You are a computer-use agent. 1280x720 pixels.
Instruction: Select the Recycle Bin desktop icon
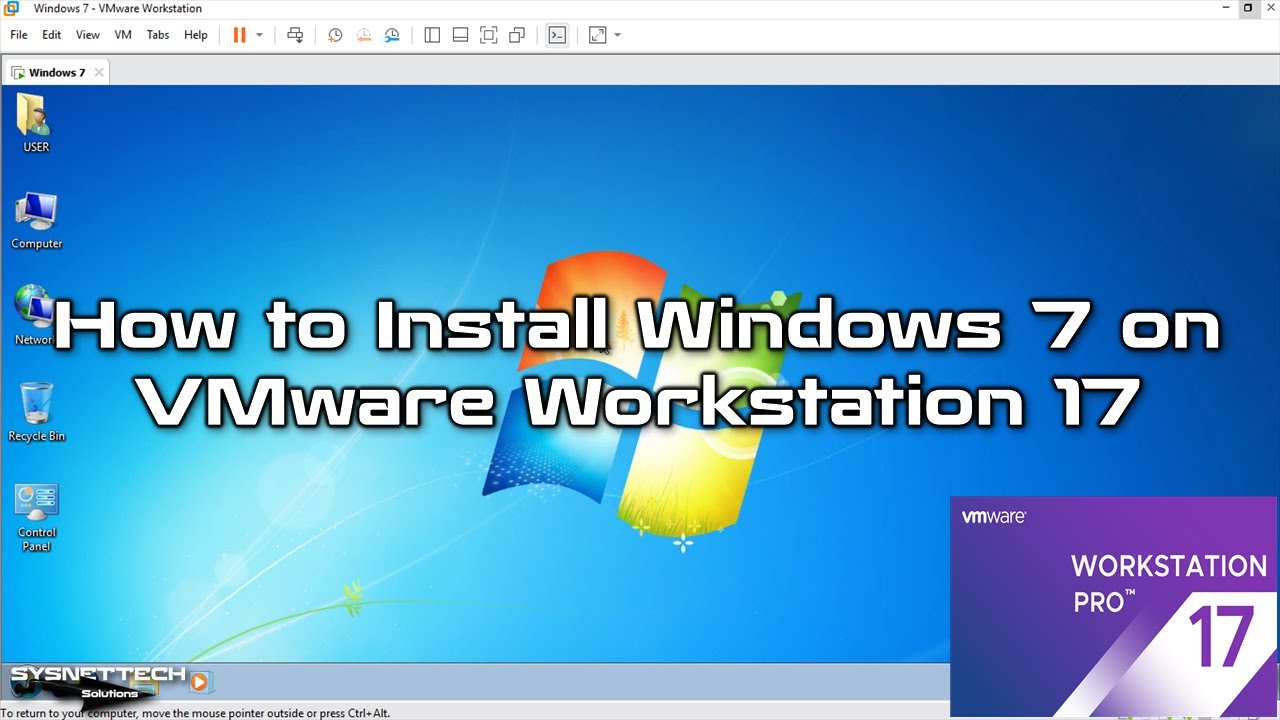[x=37, y=412]
